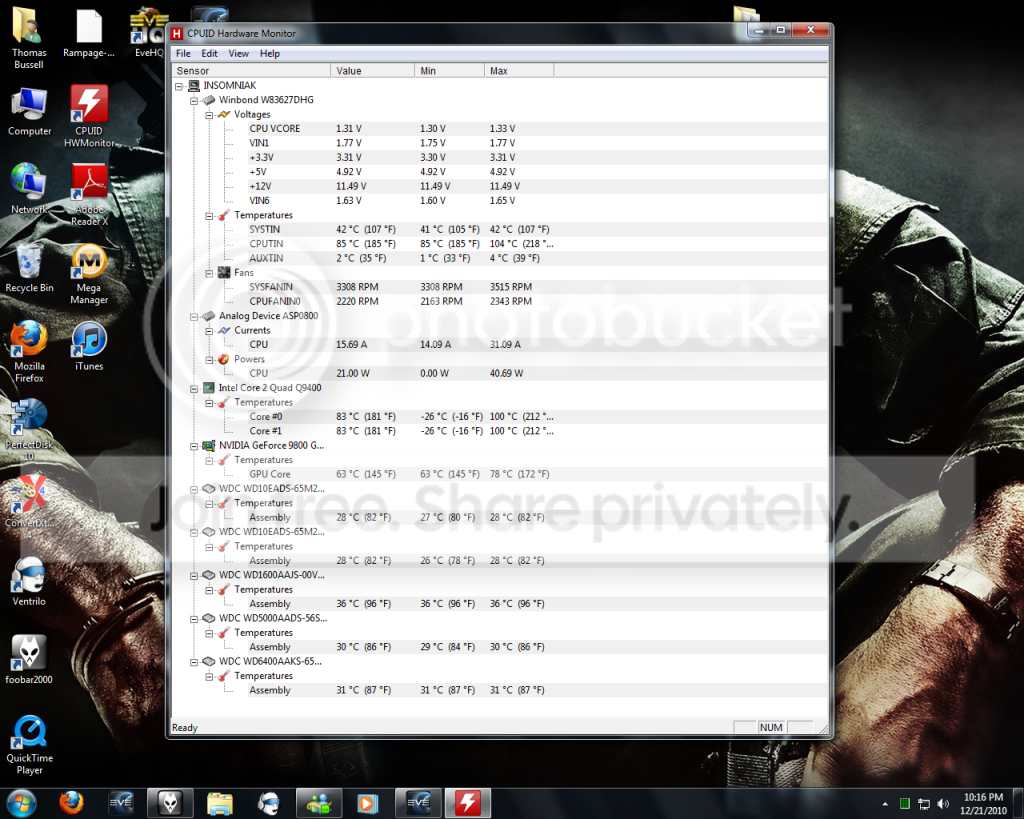Open the File menu
This screenshot has height=819, width=1024.
pyautogui.click(x=184, y=54)
